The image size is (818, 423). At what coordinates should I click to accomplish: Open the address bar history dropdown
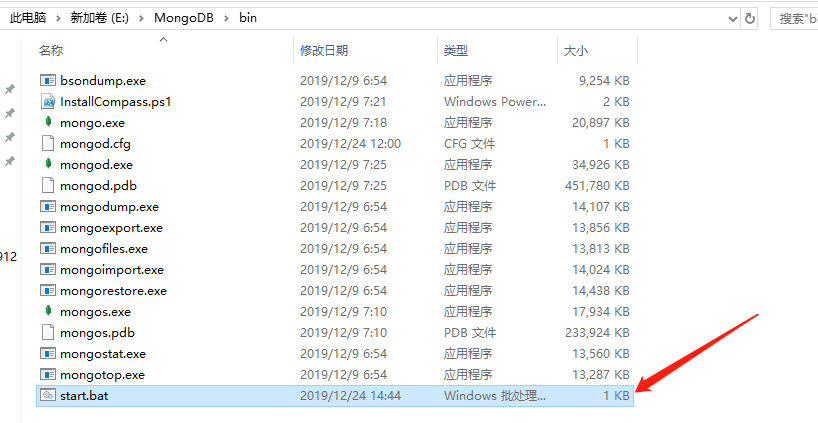[x=732, y=19]
